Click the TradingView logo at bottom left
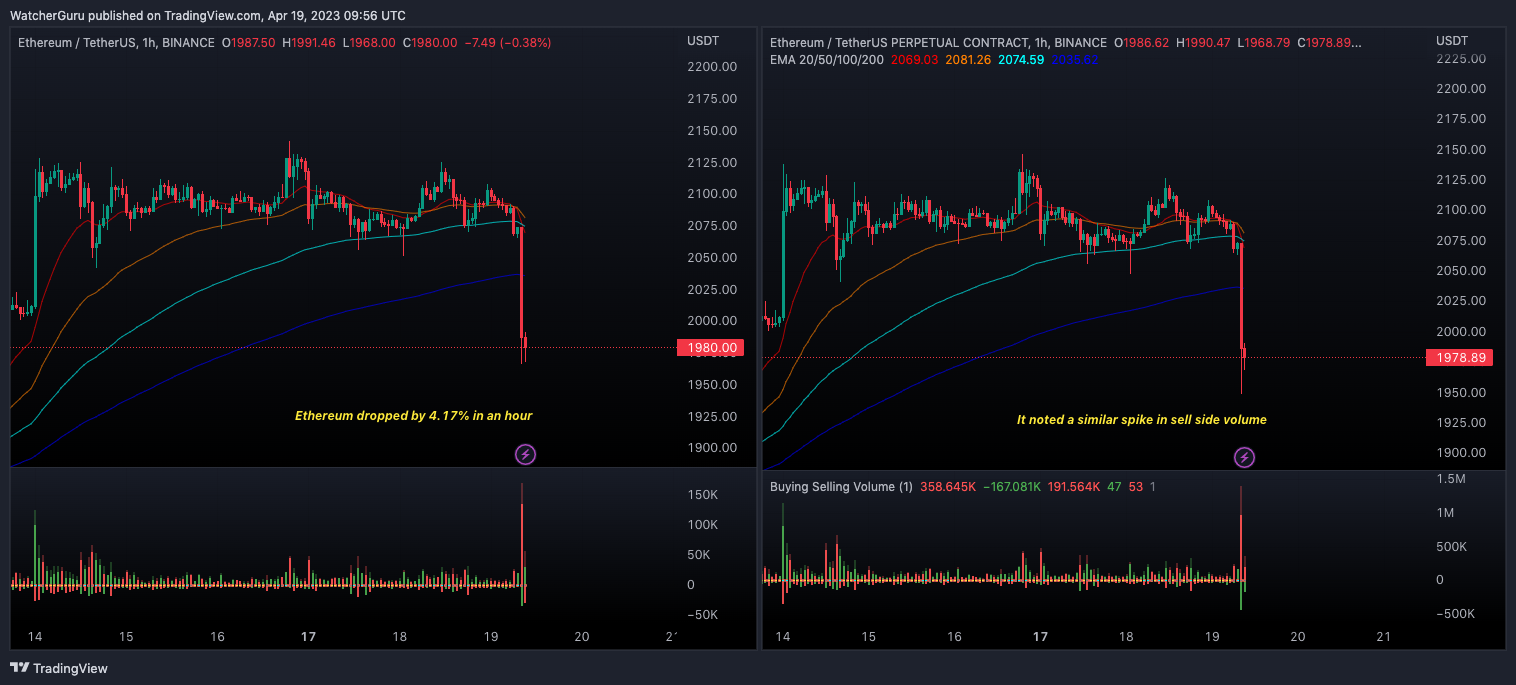 point(59,668)
